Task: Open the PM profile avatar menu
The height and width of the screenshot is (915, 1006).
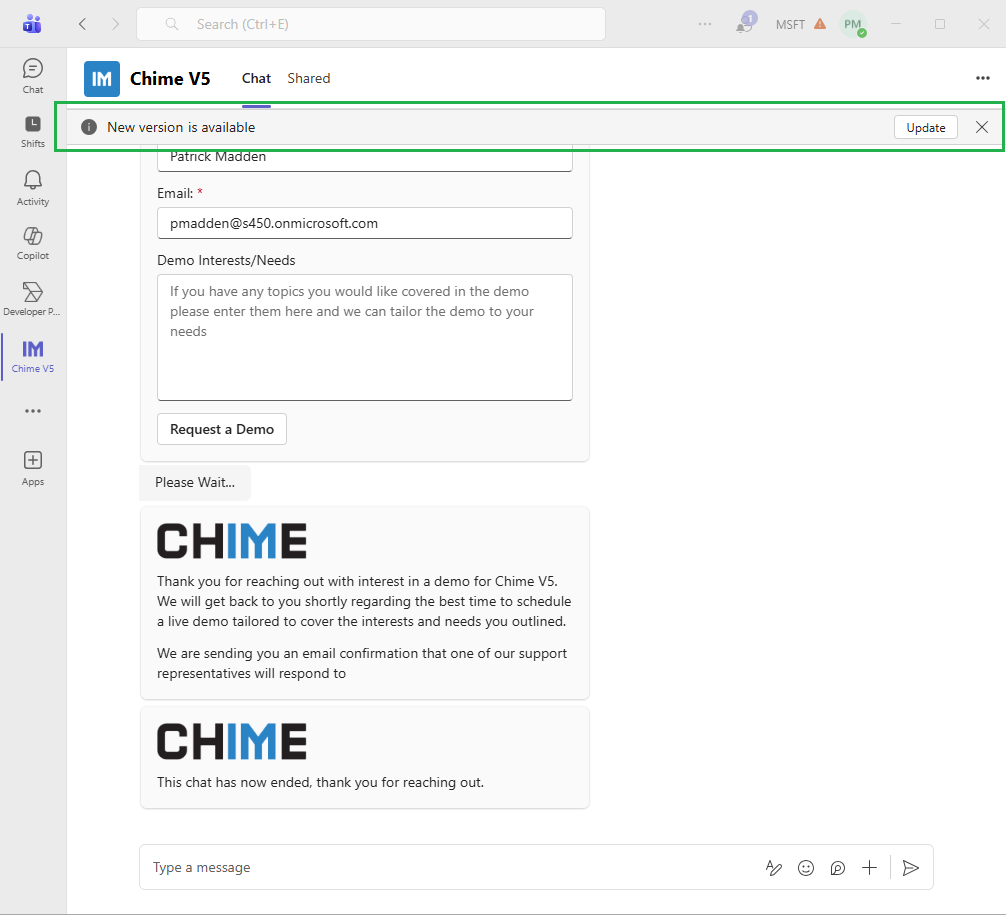Action: point(853,24)
